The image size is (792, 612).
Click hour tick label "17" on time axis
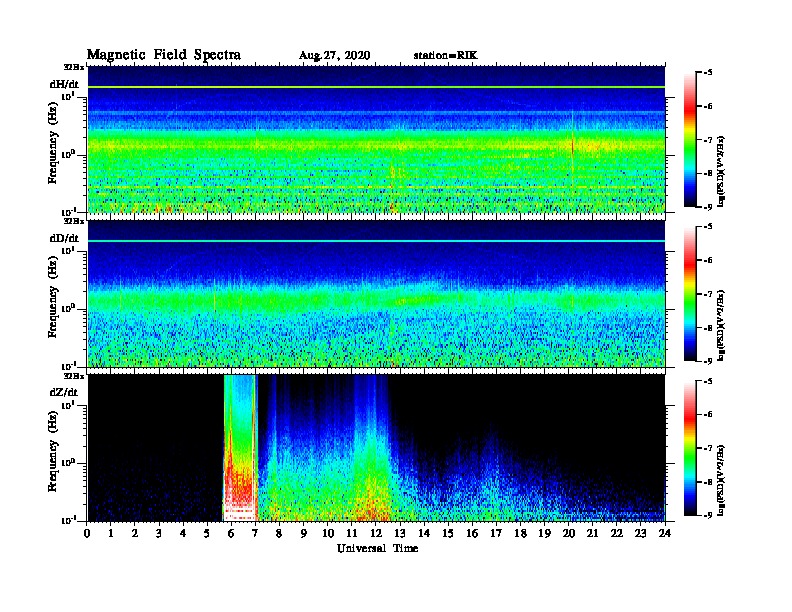click(496, 533)
